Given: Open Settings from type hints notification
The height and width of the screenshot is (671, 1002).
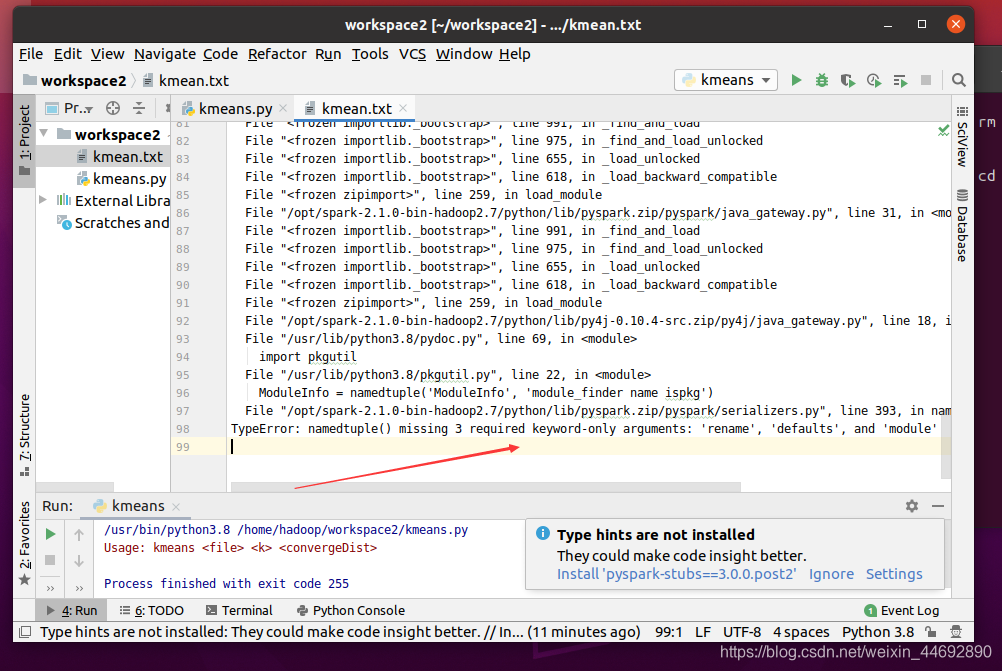Looking at the screenshot, I should [894, 574].
